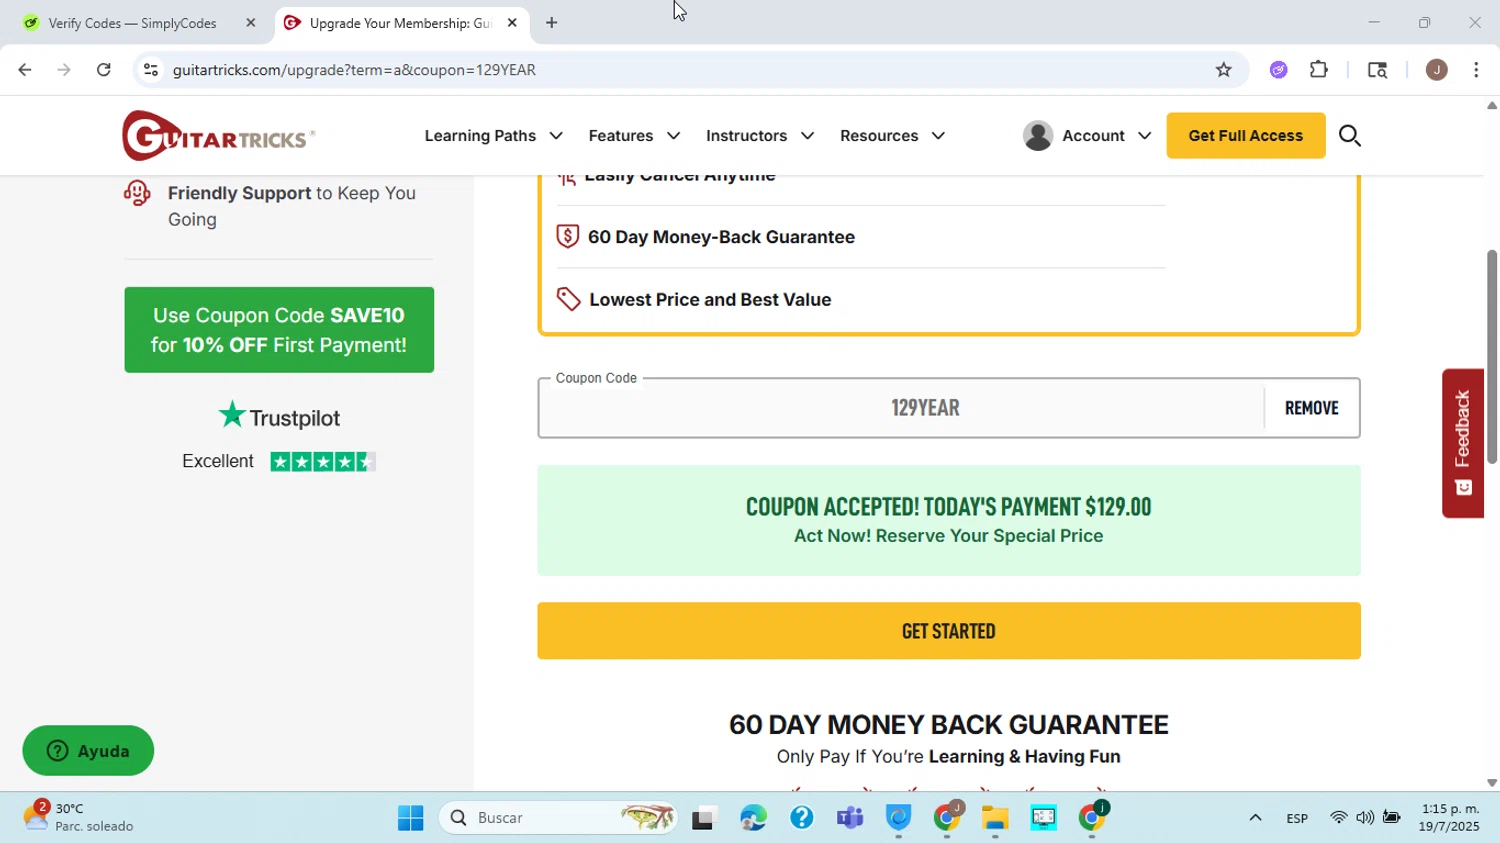Open the Chrome three-dot menu
This screenshot has width=1500, height=843.
tap(1476, 70)
